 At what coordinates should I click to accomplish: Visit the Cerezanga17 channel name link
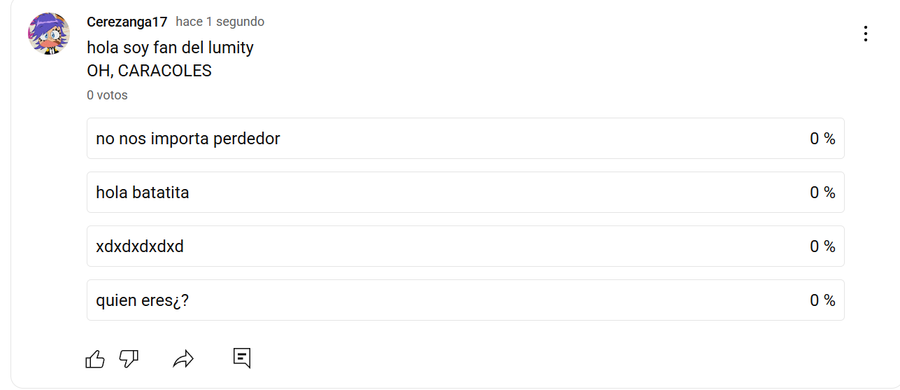127,22
